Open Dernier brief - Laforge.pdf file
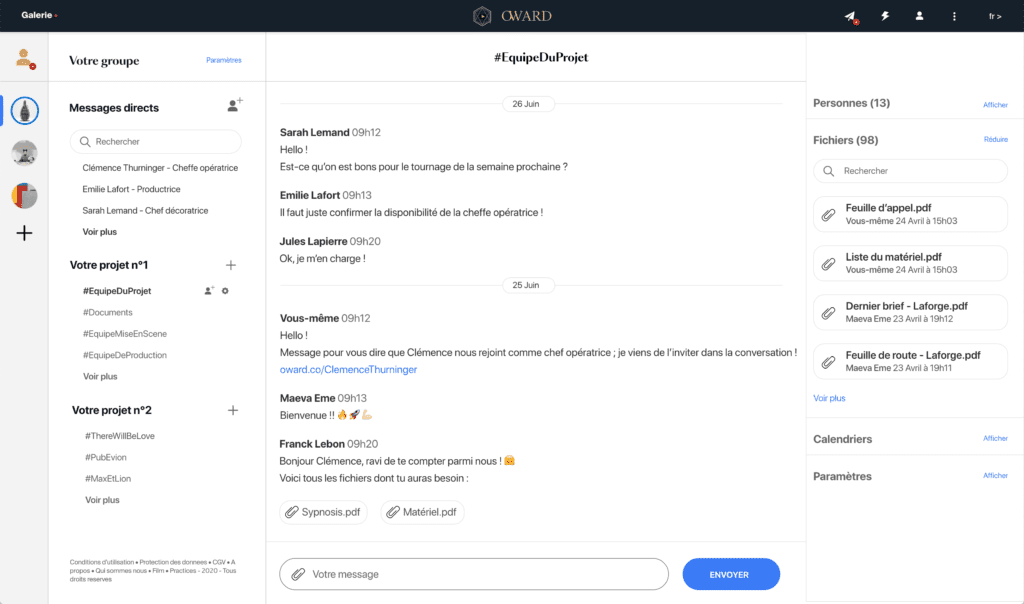Screen dimensions: 1024x604 click(910, 312)
